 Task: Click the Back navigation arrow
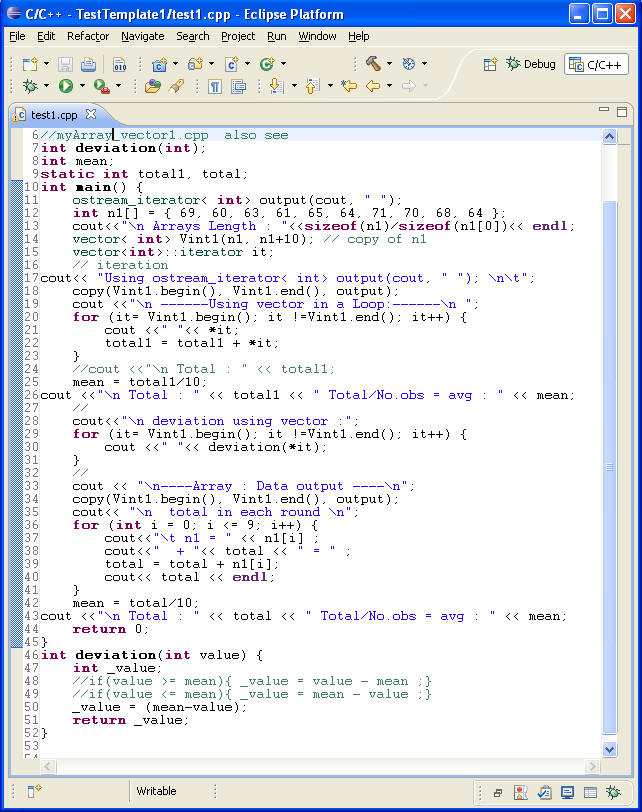[373, 86]
